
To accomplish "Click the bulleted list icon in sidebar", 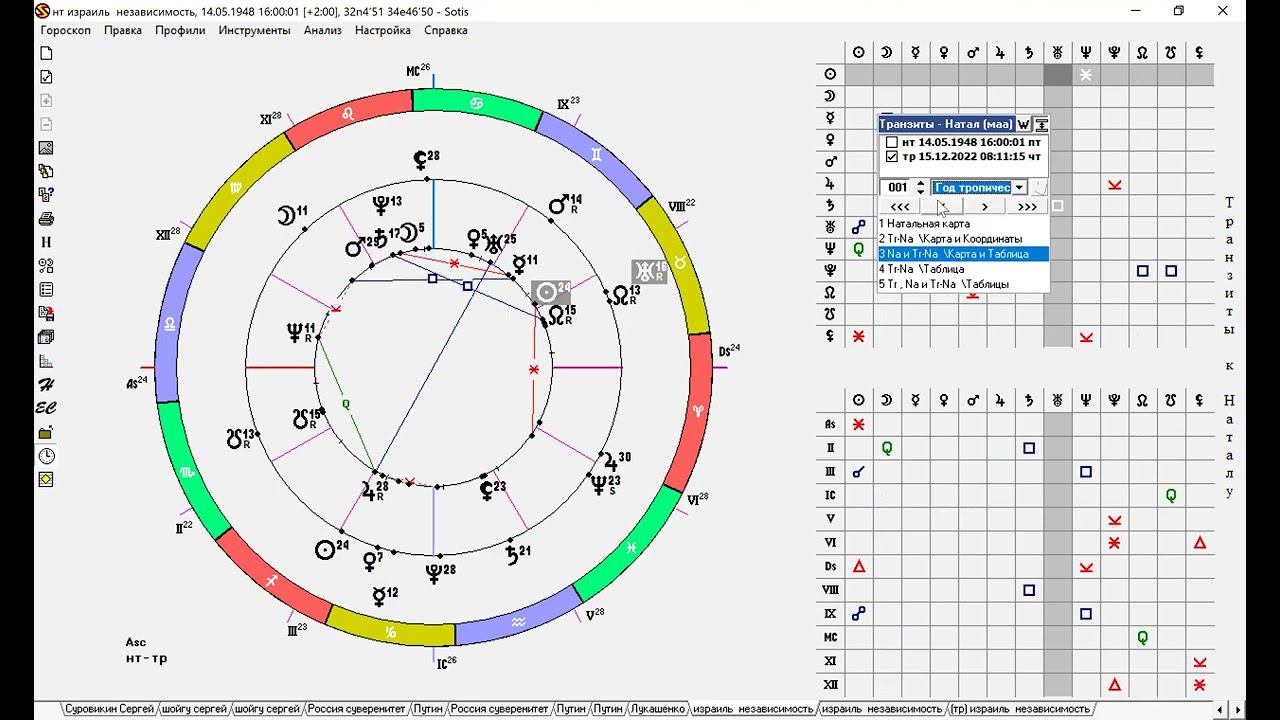I will [46, 290].
